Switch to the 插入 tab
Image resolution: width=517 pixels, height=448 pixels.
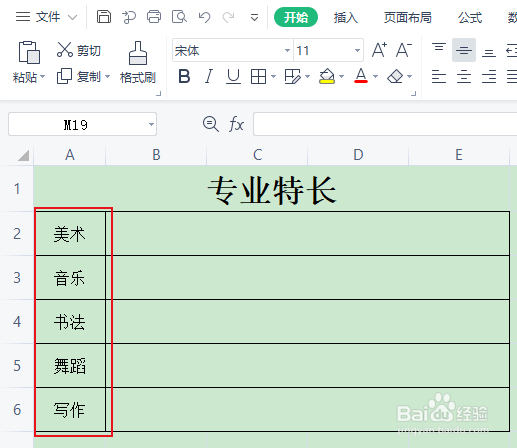346,17
